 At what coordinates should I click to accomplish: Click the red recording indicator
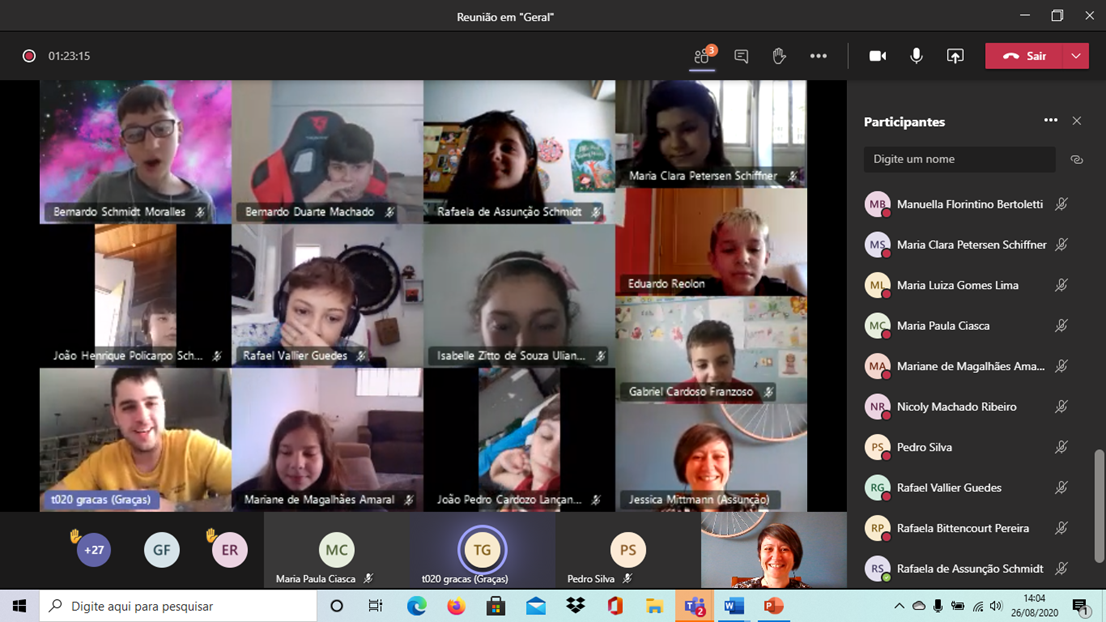point(29,56)
